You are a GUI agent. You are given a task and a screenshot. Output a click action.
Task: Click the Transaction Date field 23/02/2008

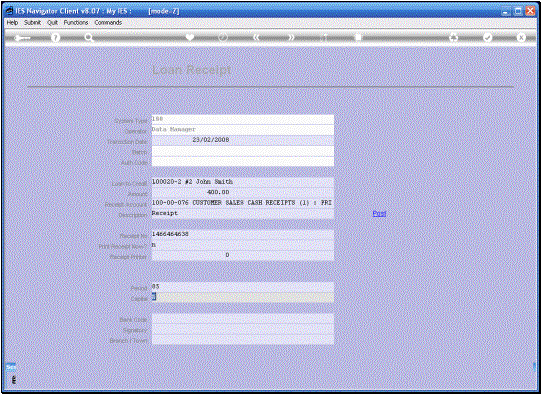(243, 140)
